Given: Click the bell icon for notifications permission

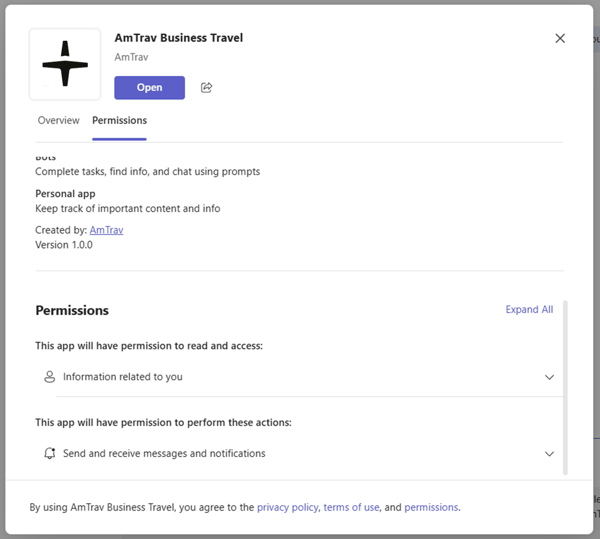Looking at the screenshot, I should [x=50, y=453].
